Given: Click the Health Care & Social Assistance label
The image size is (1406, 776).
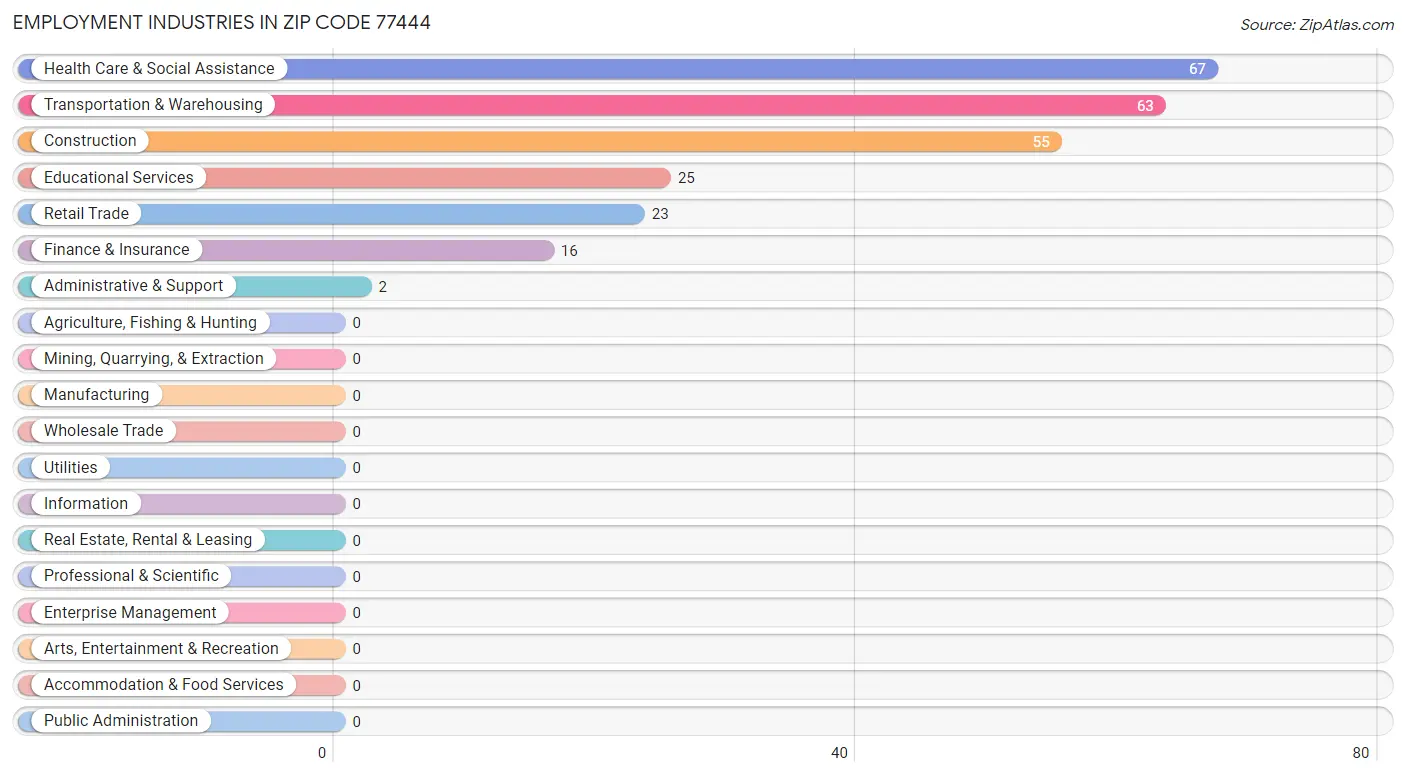Looking at the screenshot, I should (x=159, y=68).
